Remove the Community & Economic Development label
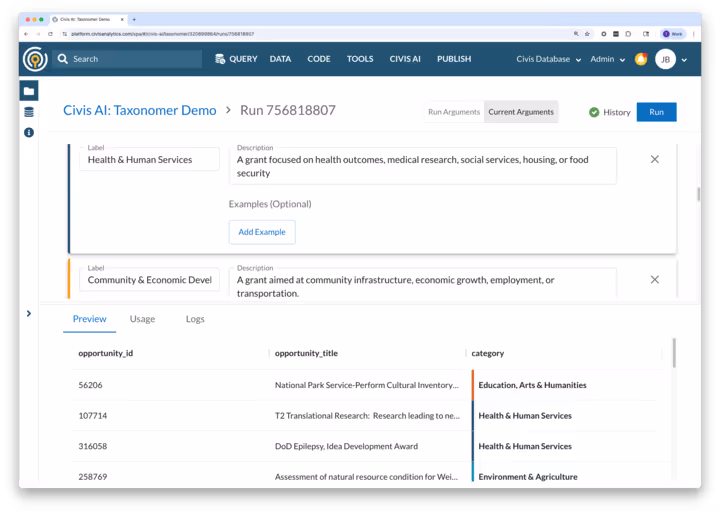The image size is (720, 513). (655, 280)
